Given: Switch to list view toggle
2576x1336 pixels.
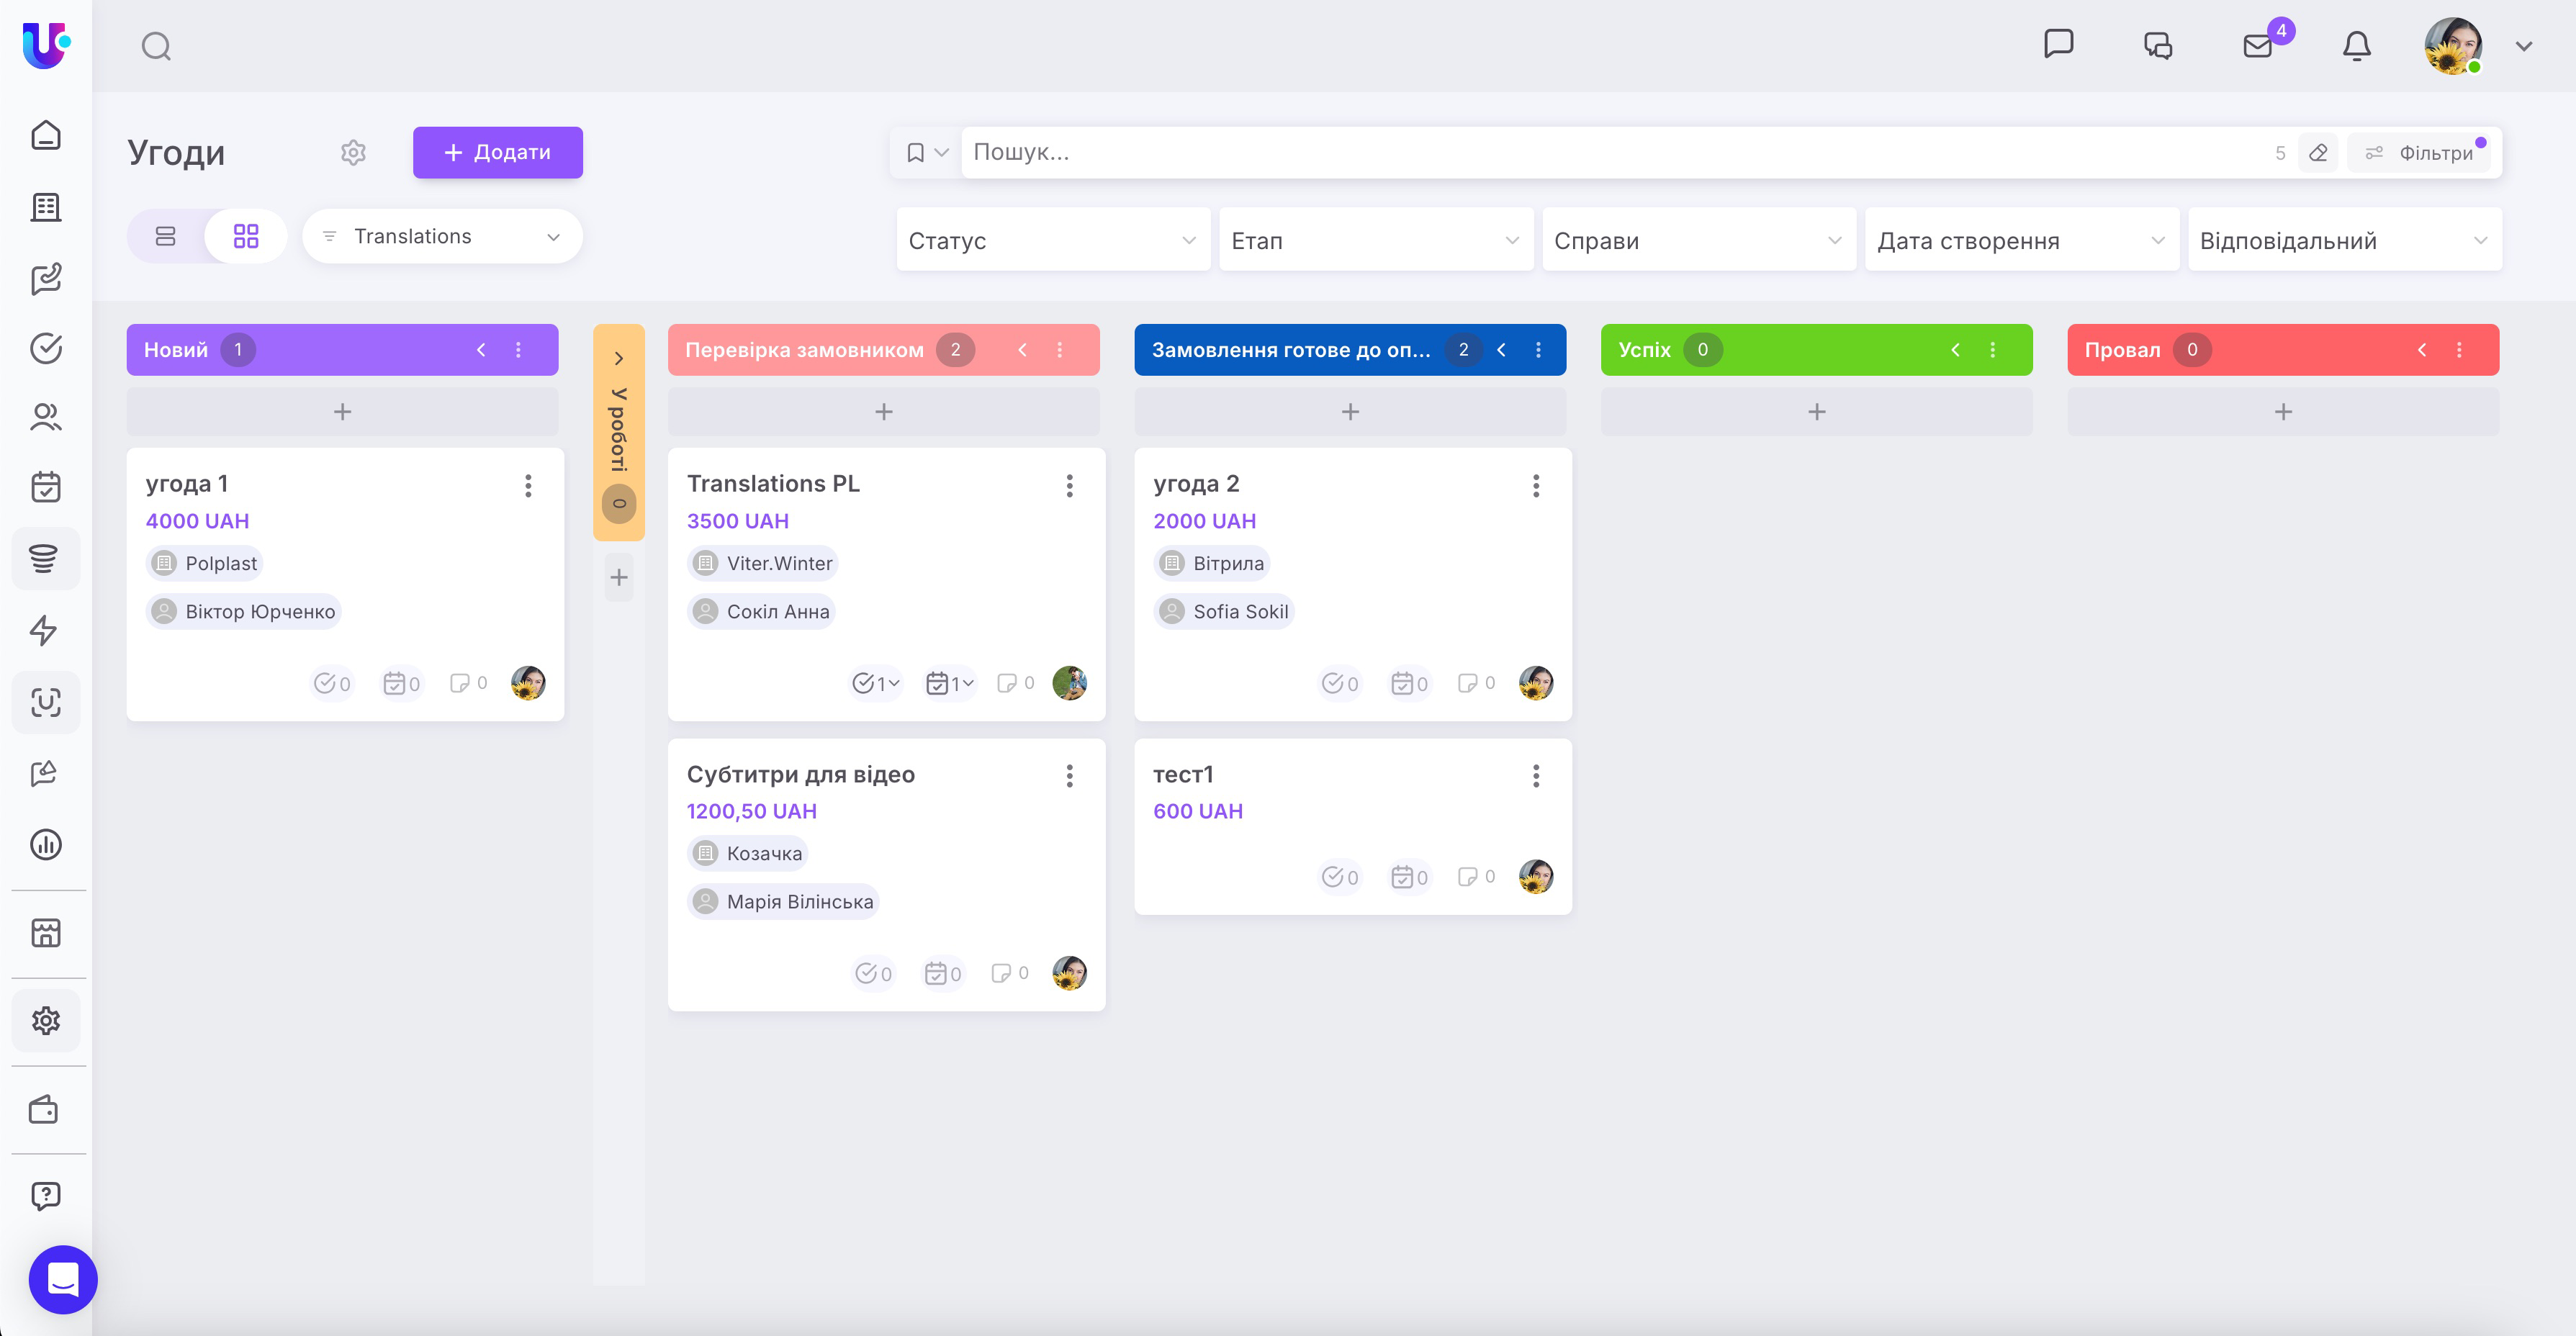Looking at the screenshot, I should (x=166, y=236).
